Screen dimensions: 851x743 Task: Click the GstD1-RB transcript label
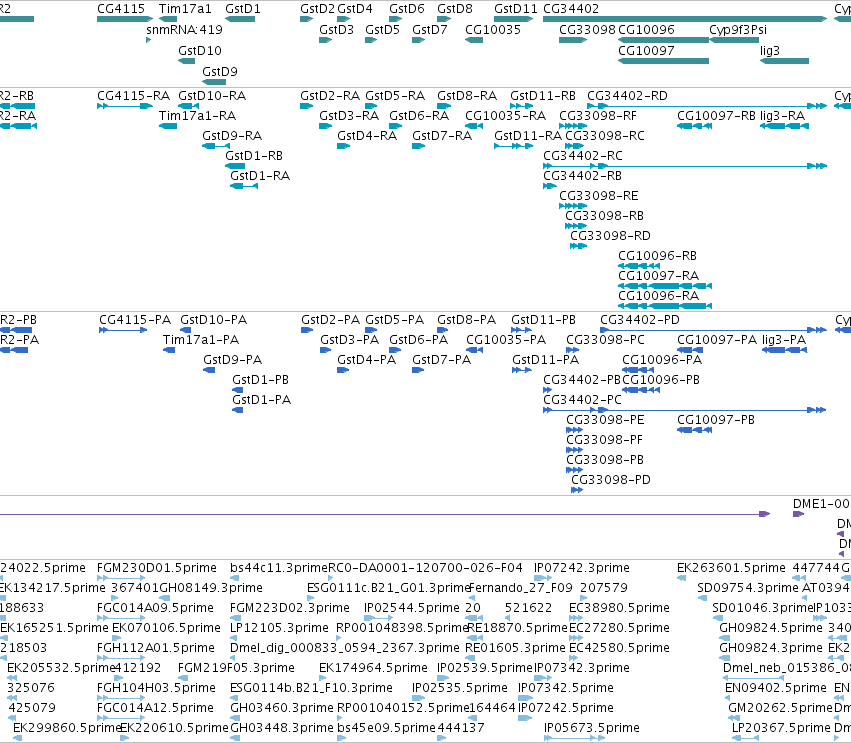pyautogui.click(x=254, y=156)
